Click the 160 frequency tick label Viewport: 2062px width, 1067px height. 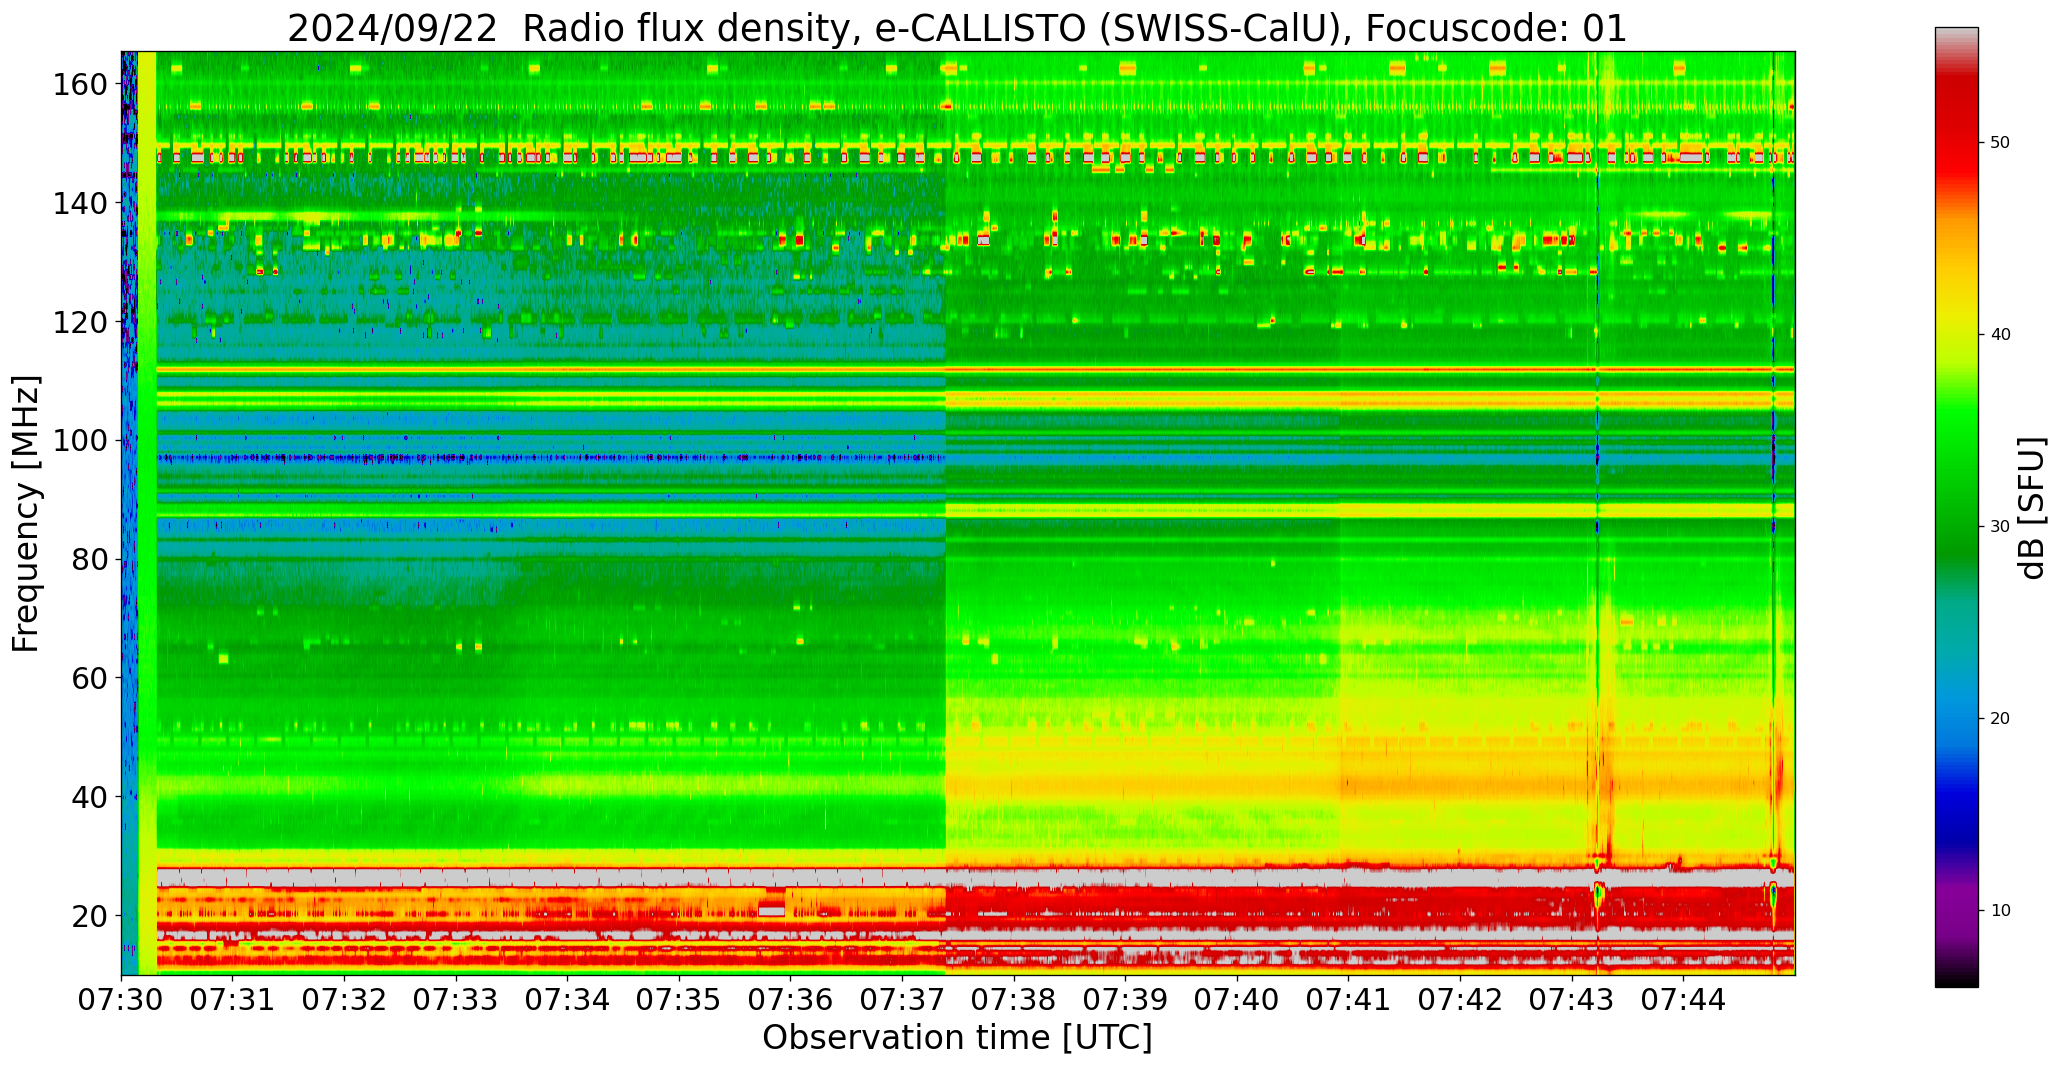tap(78, 84)
